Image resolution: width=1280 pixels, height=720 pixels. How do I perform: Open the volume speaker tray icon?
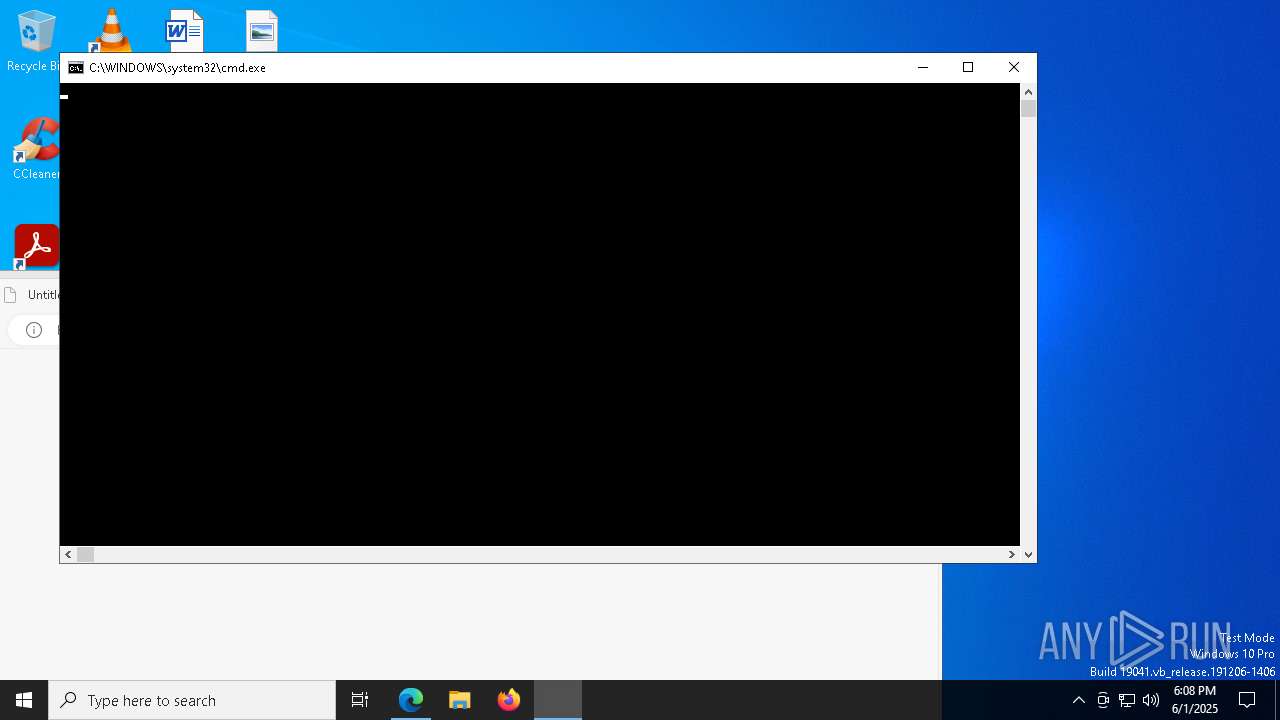1151,700
